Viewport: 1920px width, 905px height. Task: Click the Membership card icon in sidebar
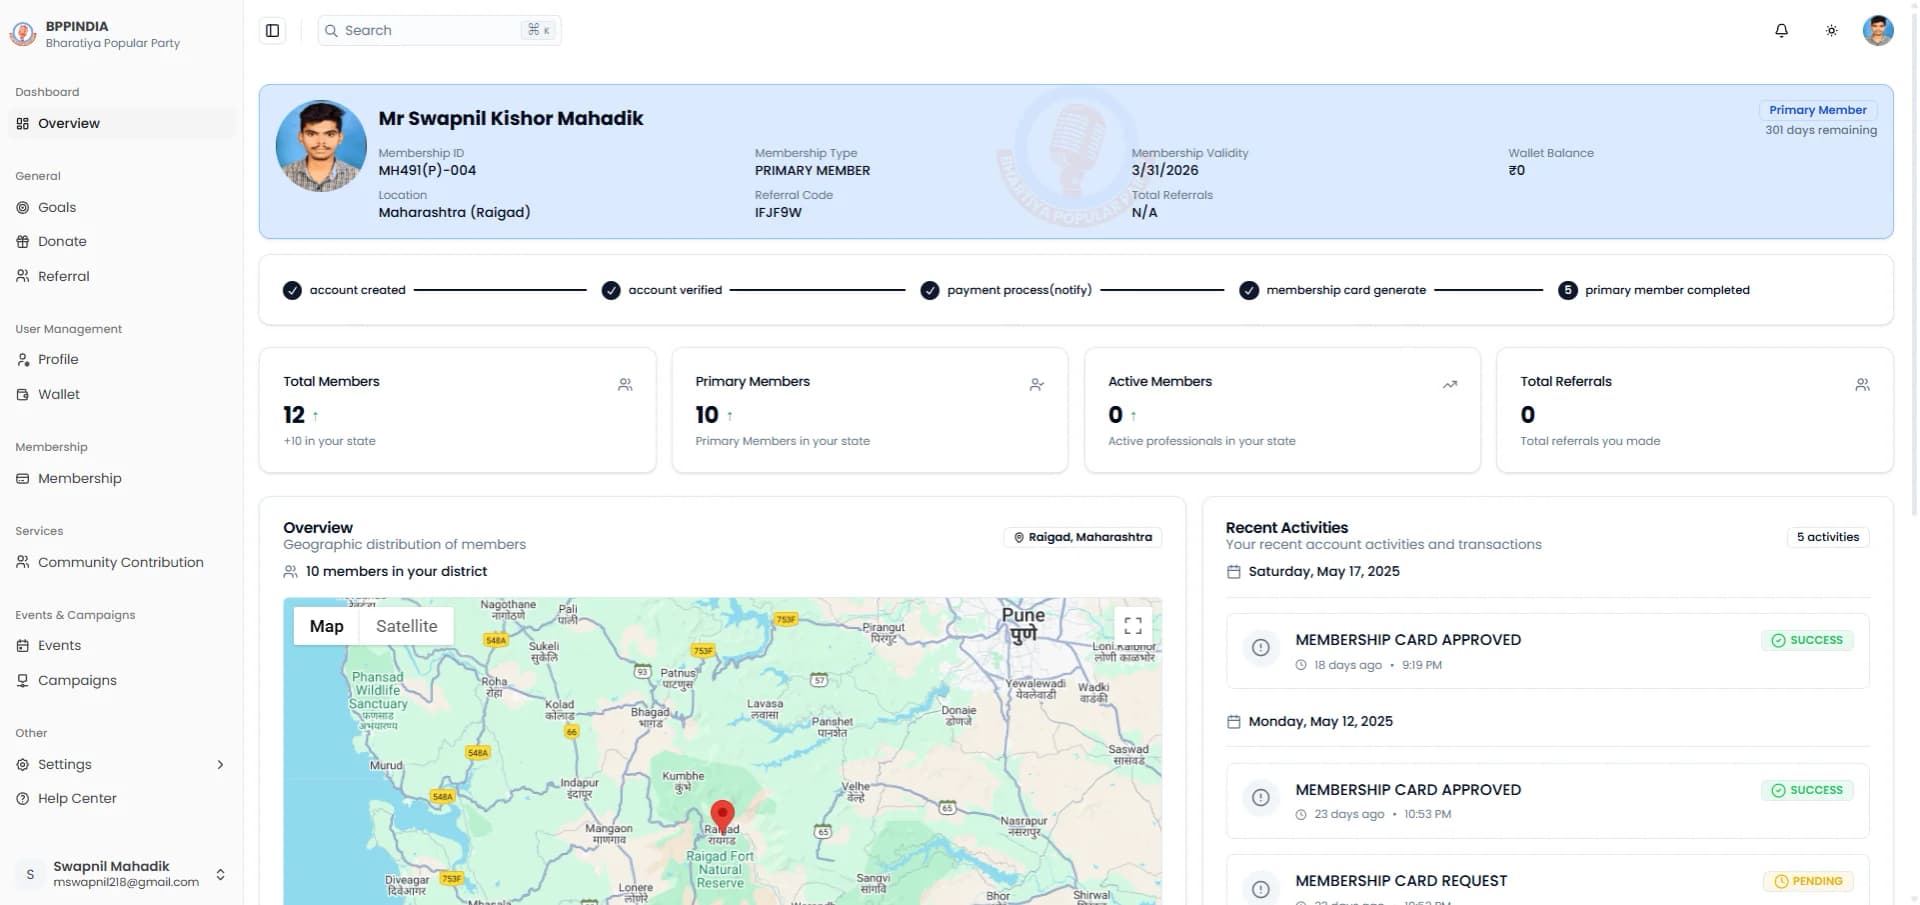point(23,479)
